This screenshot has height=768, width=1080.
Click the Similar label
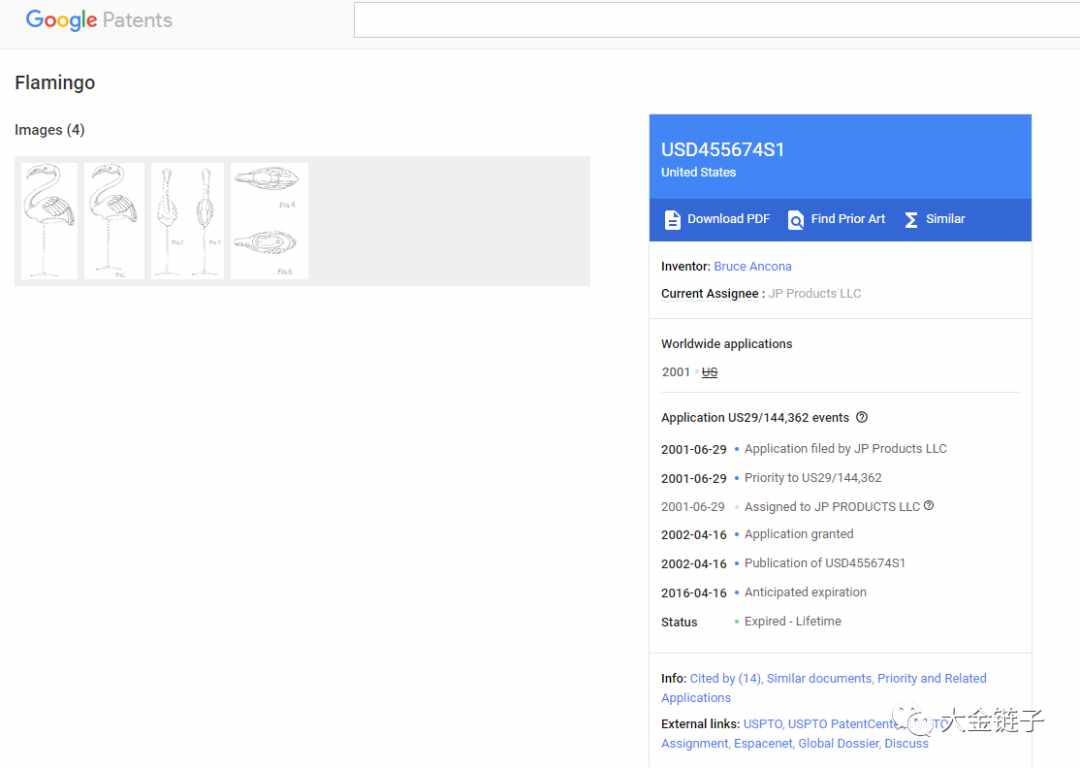pos(945,219)
